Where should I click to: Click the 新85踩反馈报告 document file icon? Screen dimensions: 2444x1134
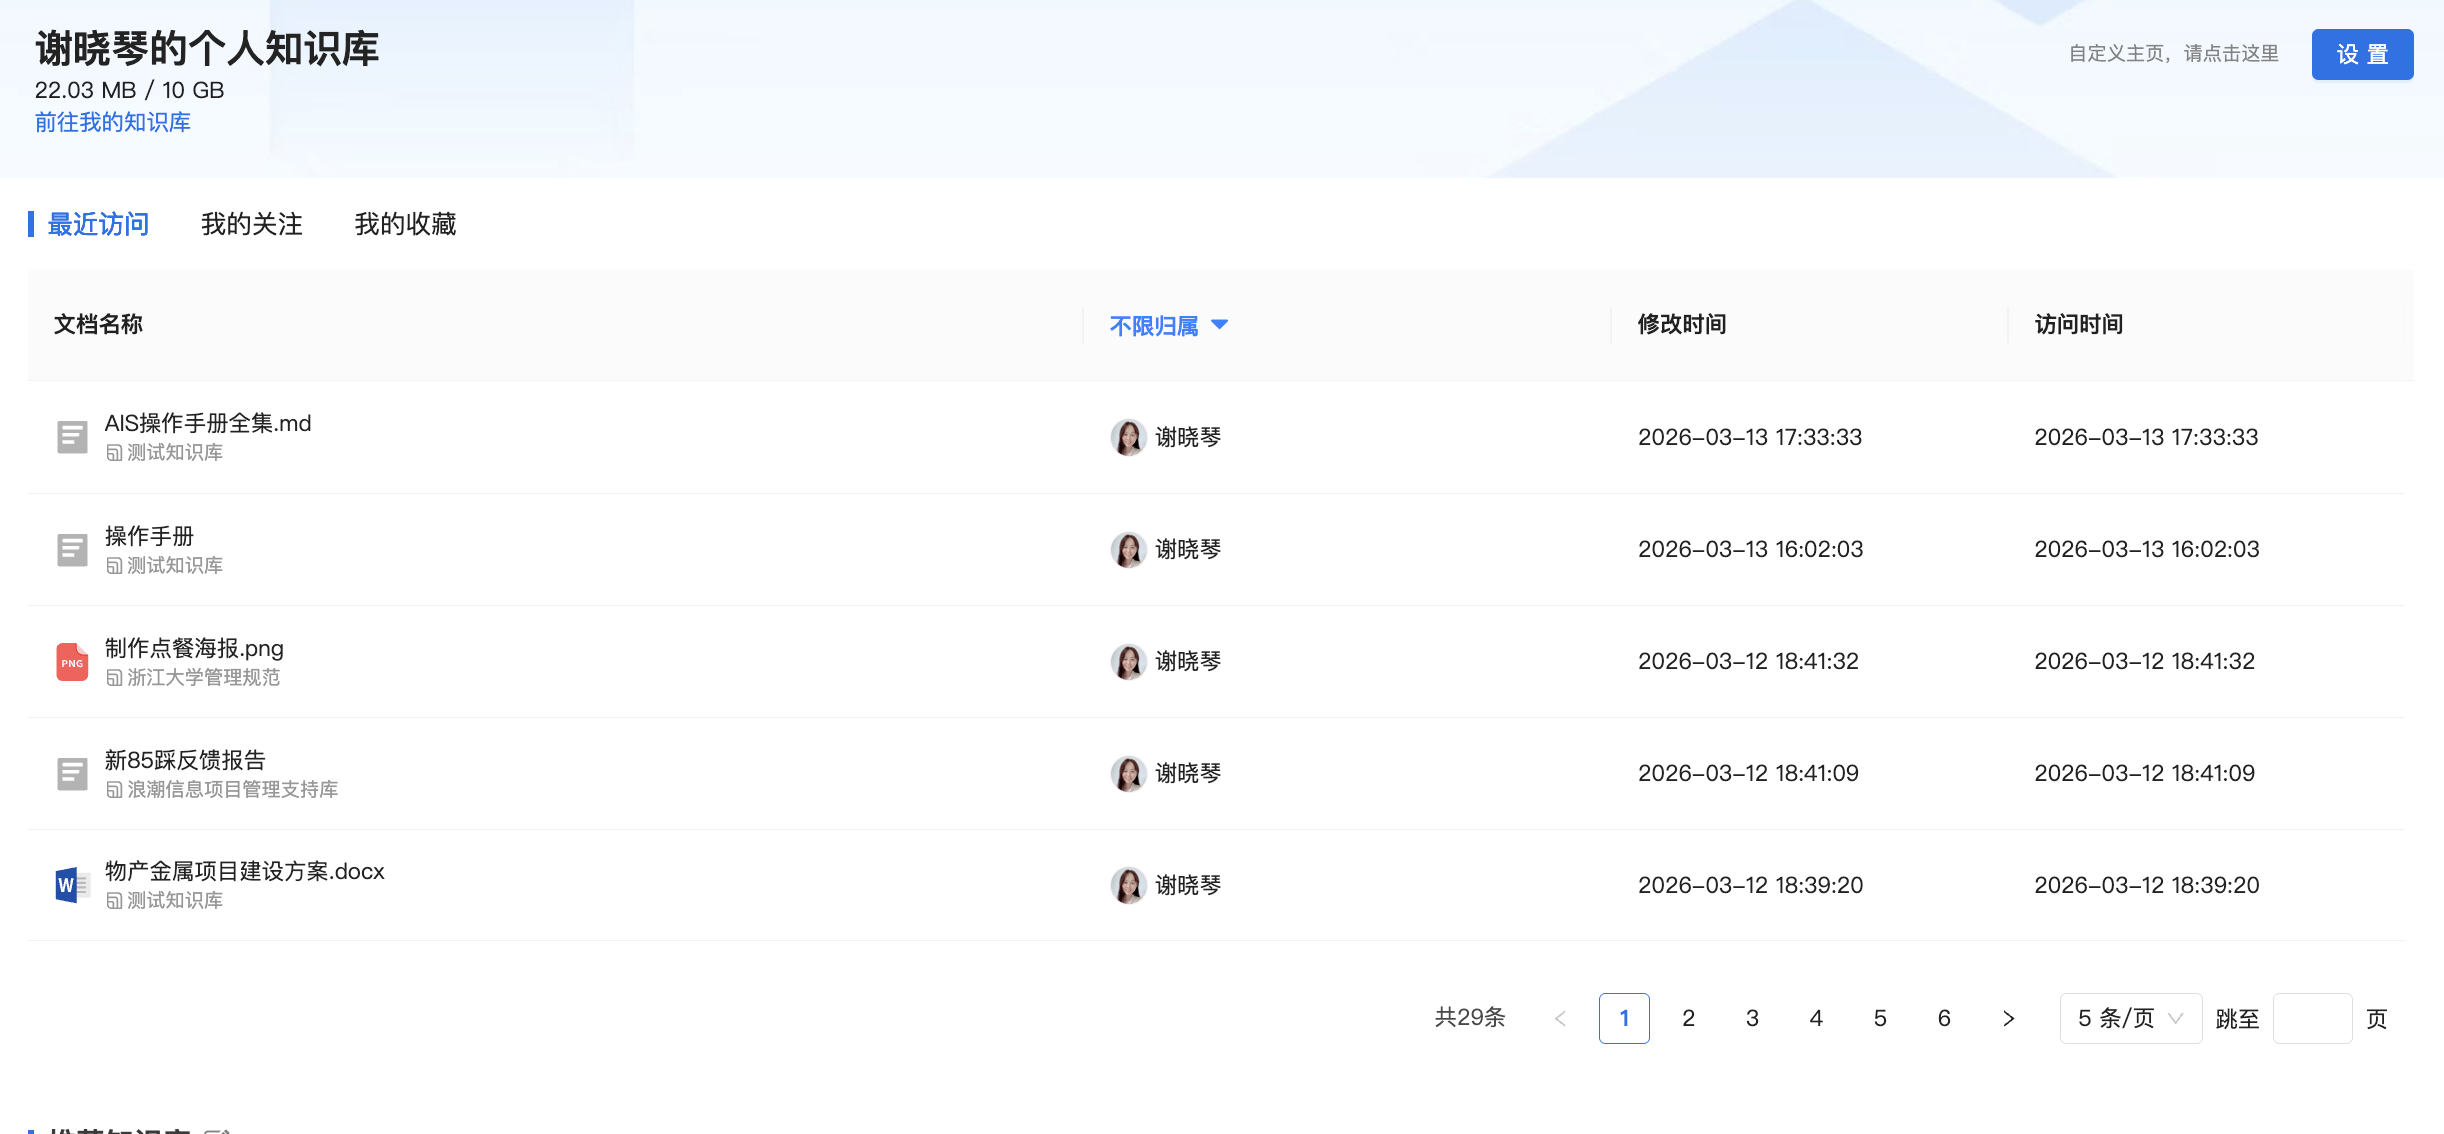tap(72, 773)
